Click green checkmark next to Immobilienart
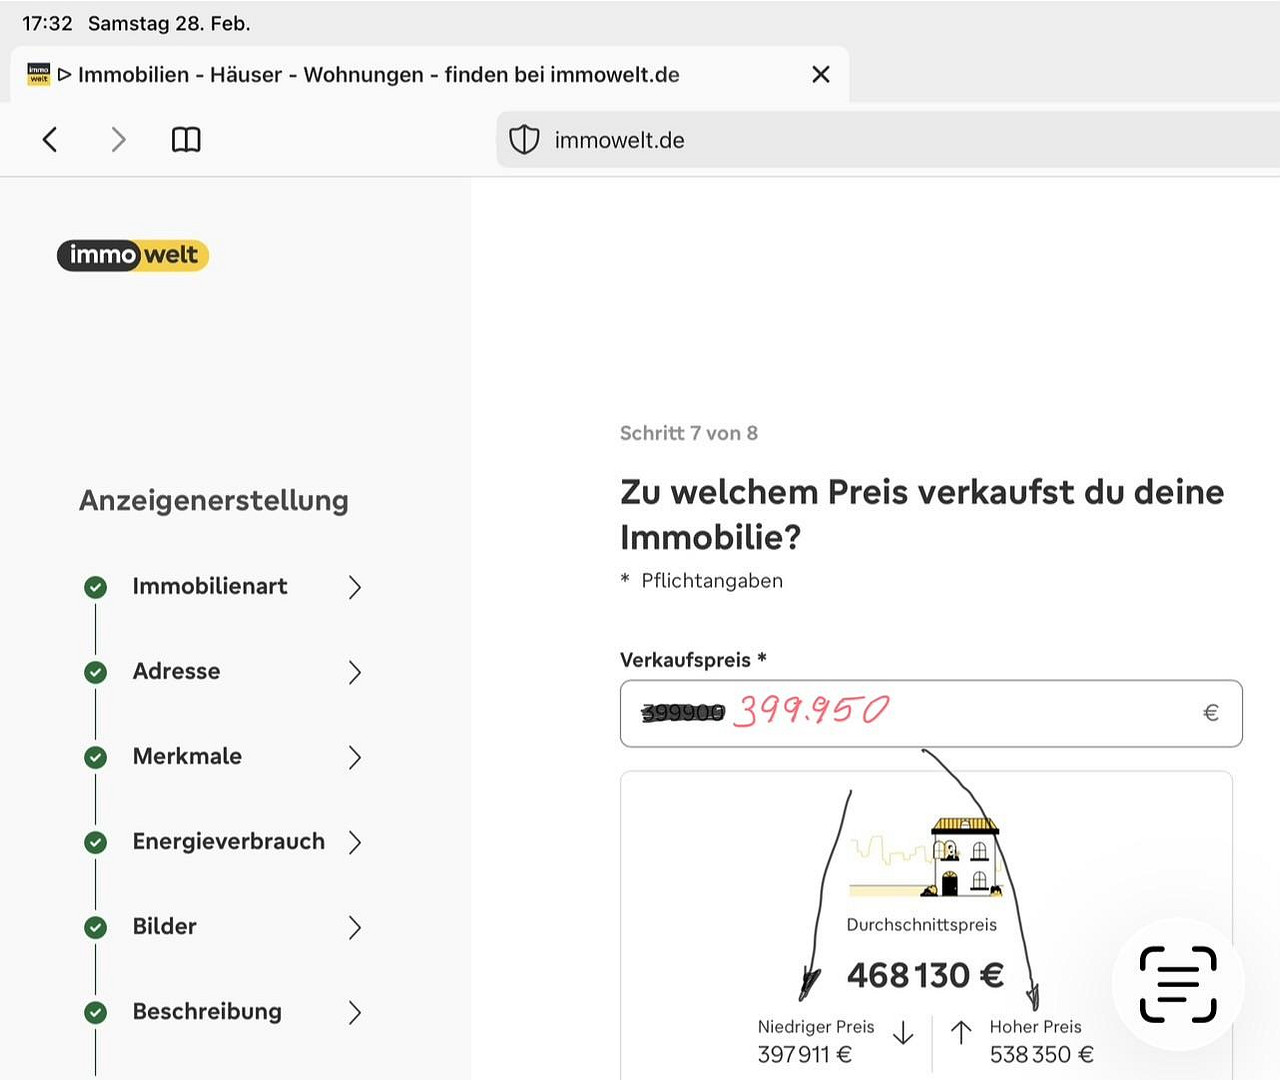 [x=96, y=587]
